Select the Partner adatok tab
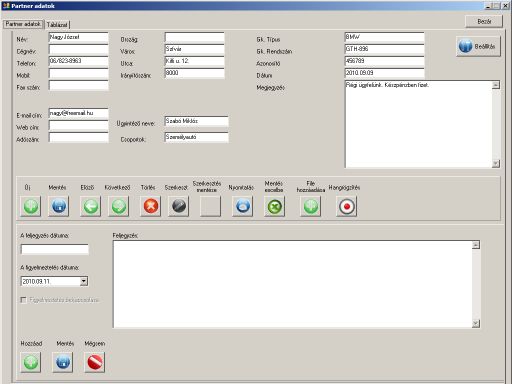Viewport: 512px width, 384px height. [23, 24]
